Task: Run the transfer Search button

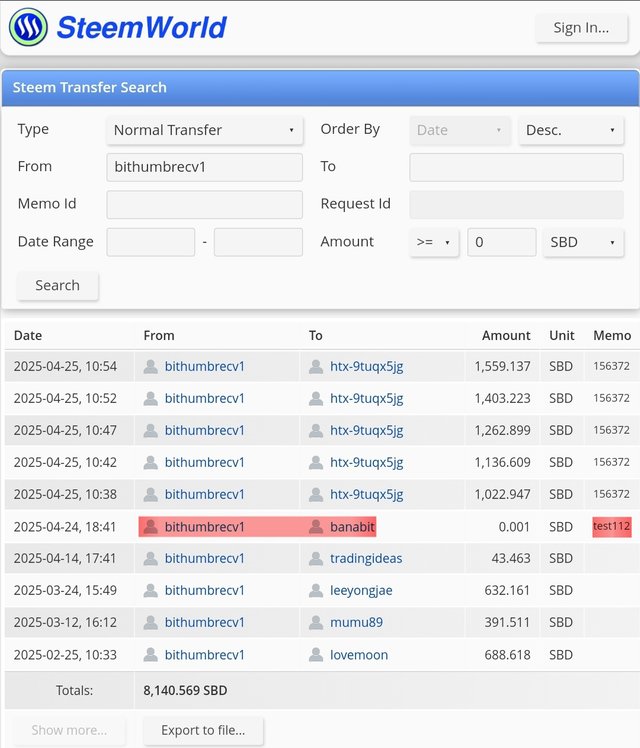Action: (x=58, y=285)
